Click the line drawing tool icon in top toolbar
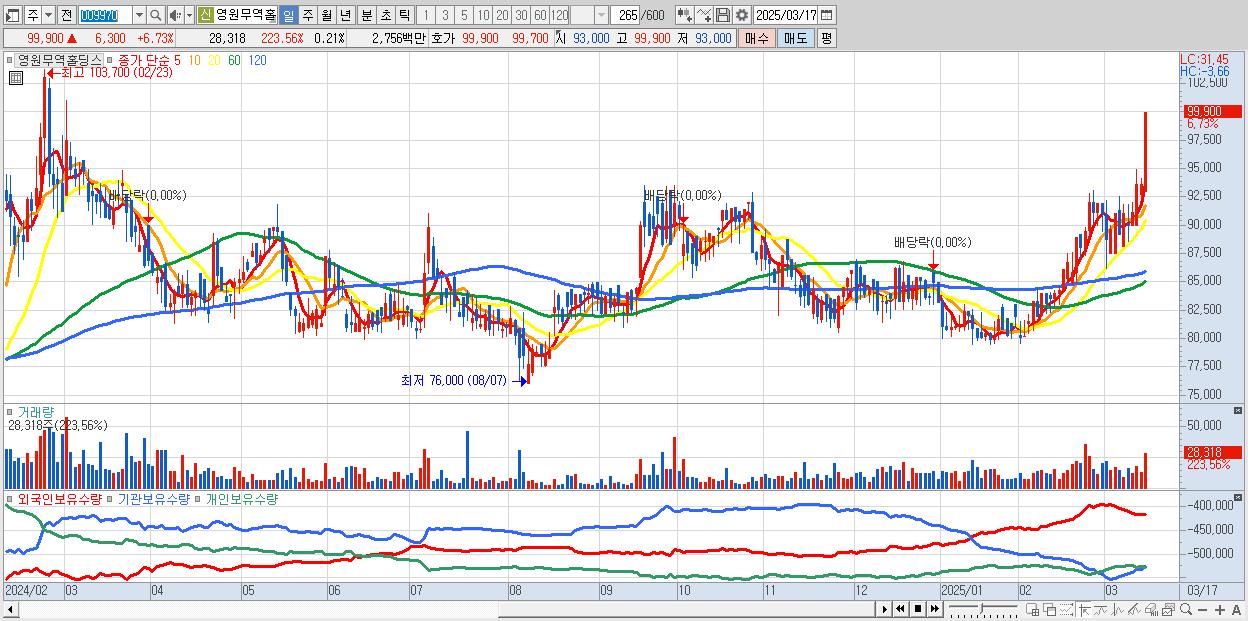Image resolution: width=1248 pixels, height=621 pixels. (704, 15)
